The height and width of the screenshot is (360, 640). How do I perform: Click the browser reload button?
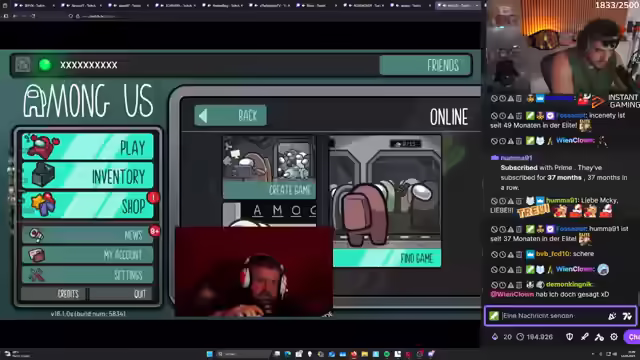point(33,16)
